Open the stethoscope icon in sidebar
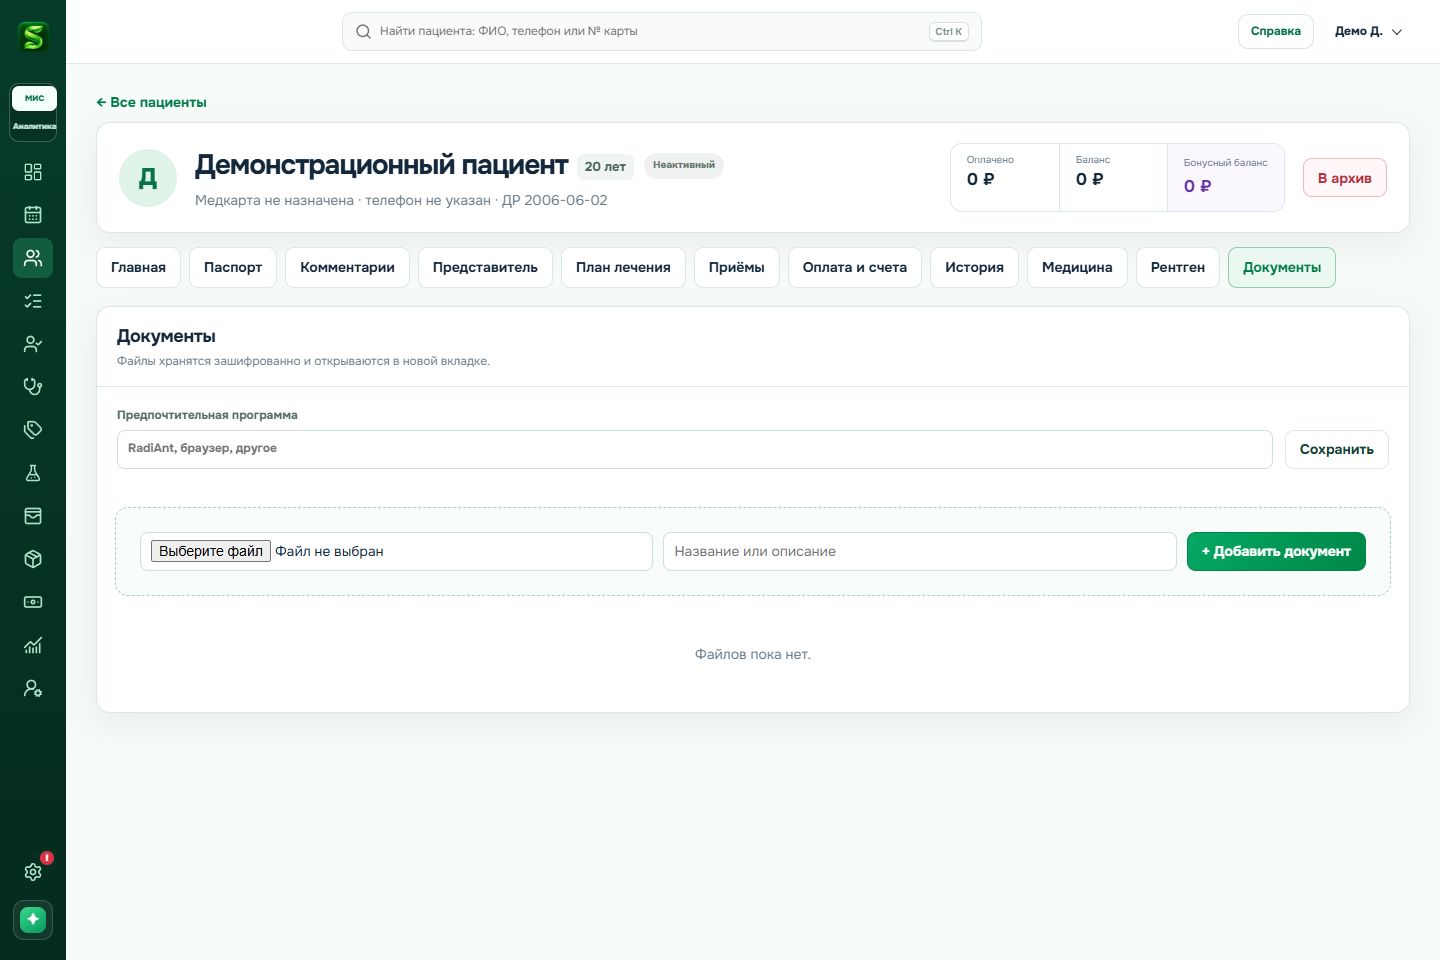Image resolution: width=1440 pixels, height=960 pixels. [33, 387]
